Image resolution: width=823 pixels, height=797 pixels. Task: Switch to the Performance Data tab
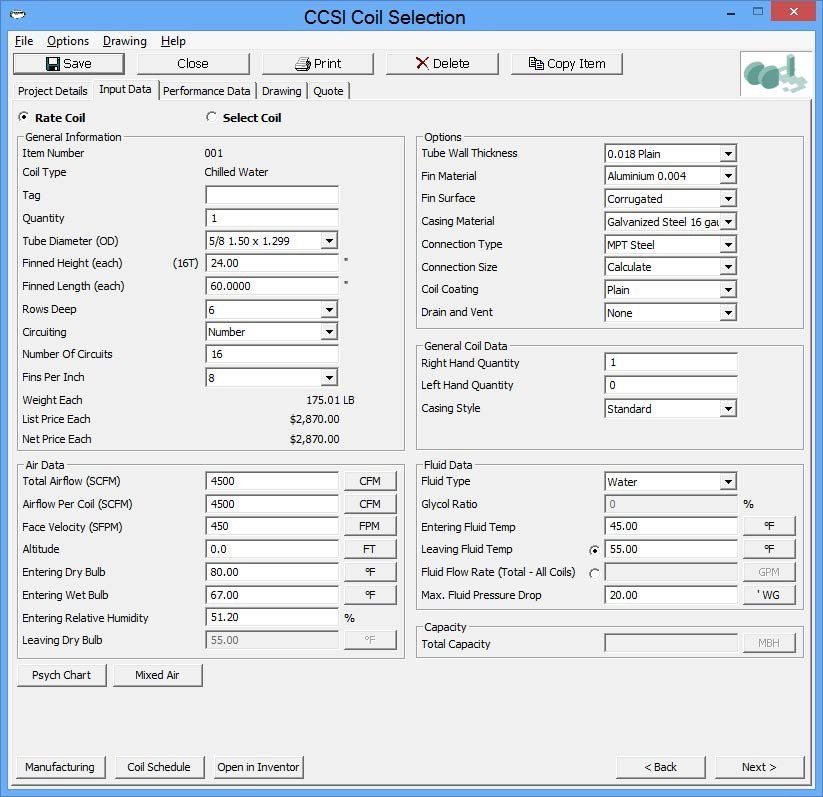(x=206, y=90)
